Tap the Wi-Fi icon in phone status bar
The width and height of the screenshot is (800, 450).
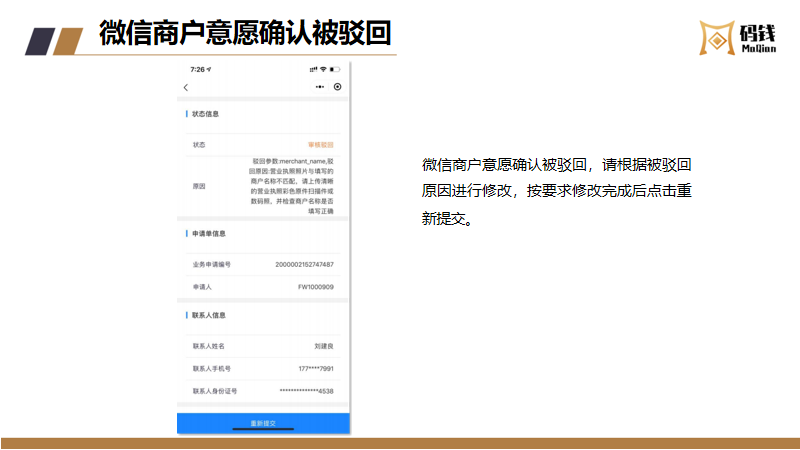[x=324, y=70]
